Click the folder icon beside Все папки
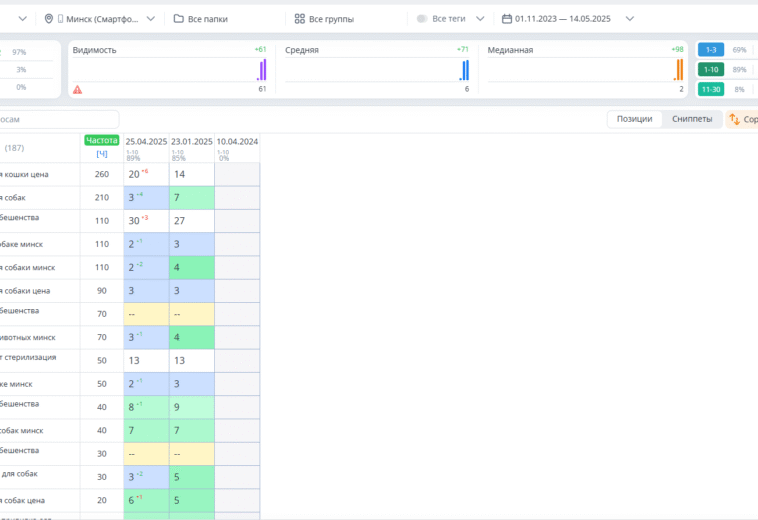Screen dimensions: 758x520 [x=178, y=19]
